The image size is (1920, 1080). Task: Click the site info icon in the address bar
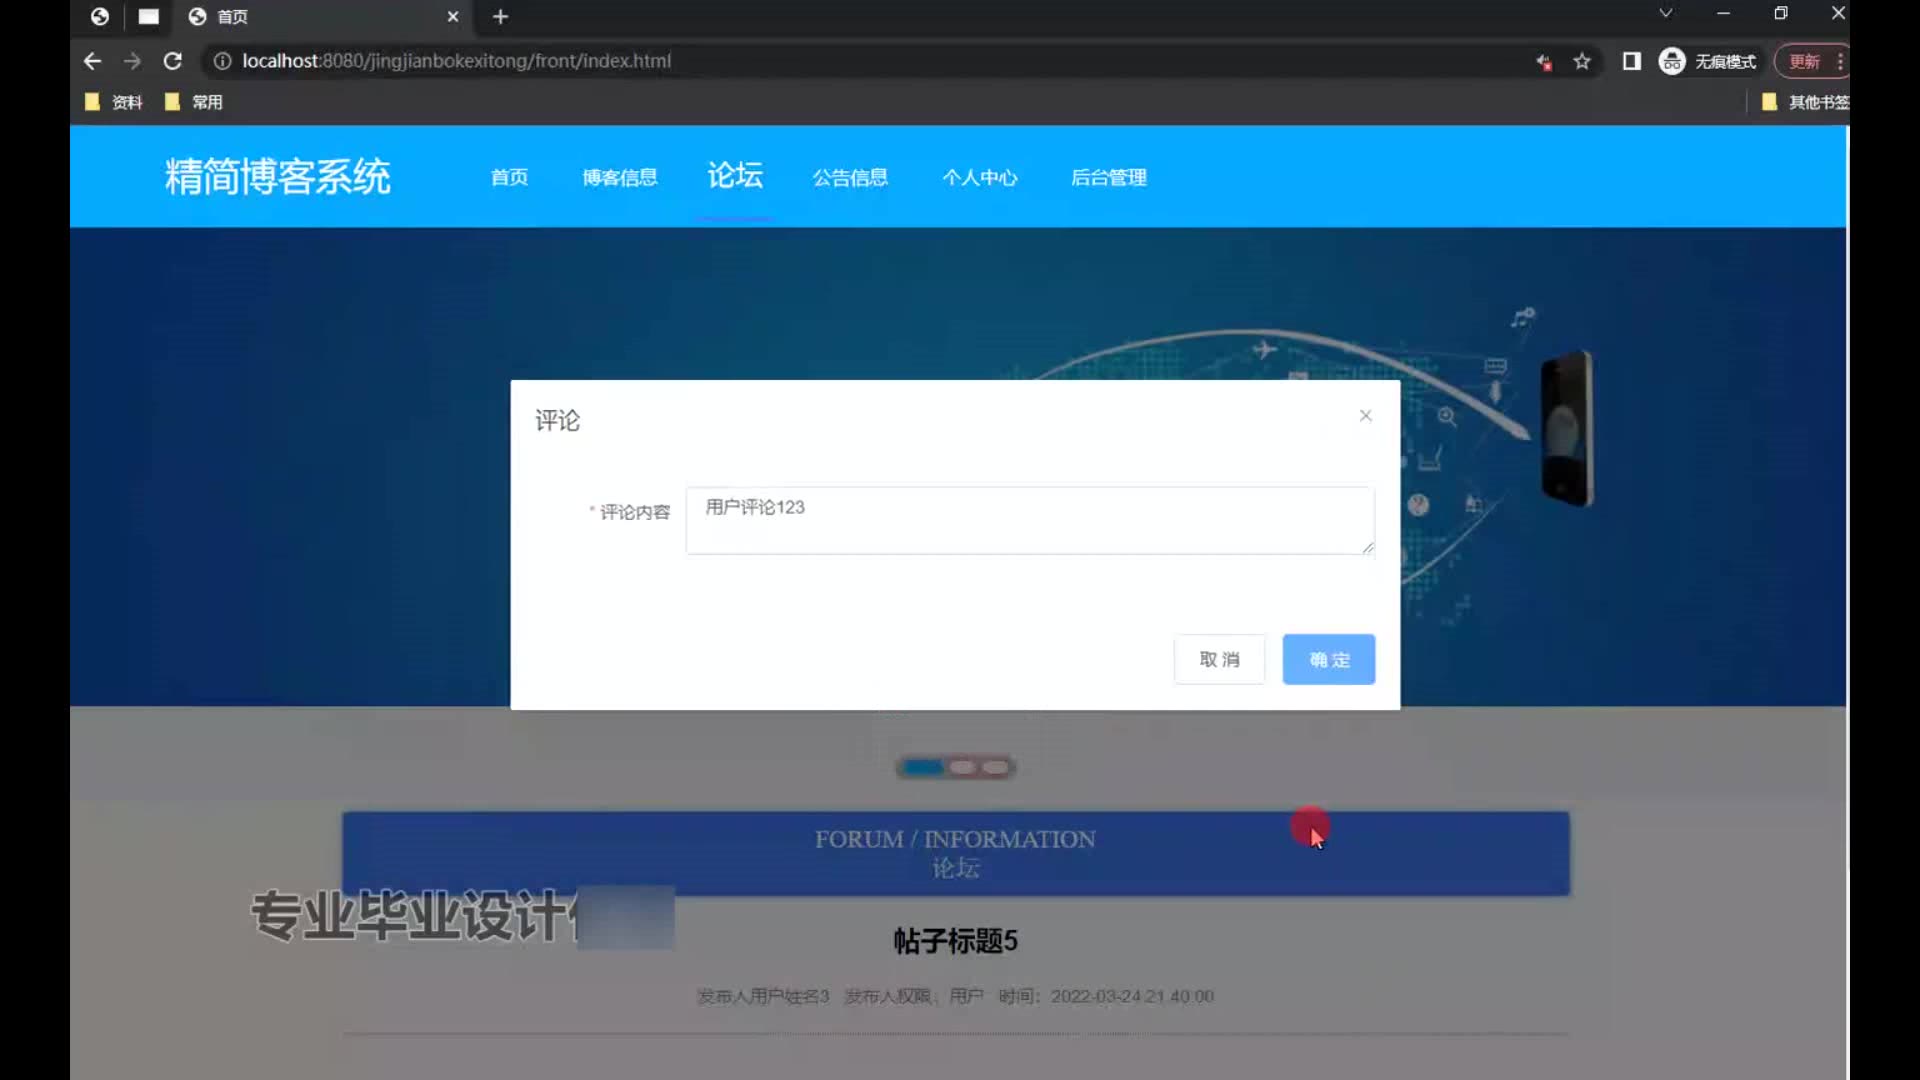222,61
